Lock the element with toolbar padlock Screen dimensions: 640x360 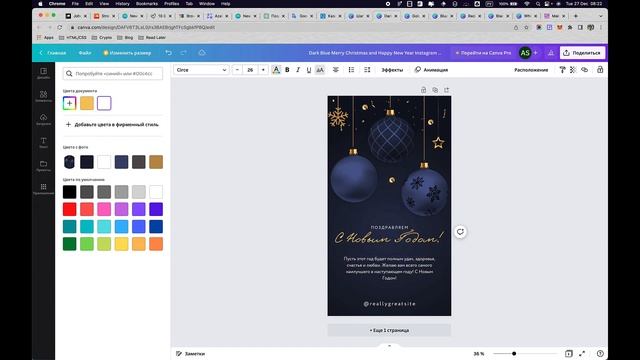click(600, 70)
